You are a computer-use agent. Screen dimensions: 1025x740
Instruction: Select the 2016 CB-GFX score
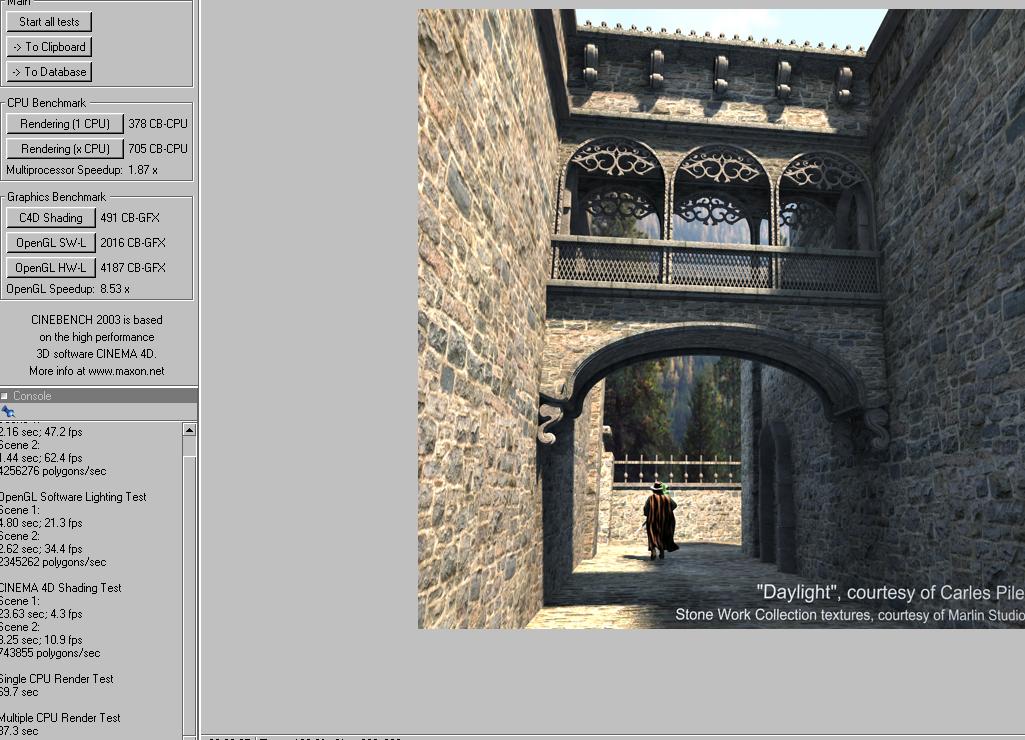tap(133, 243)
